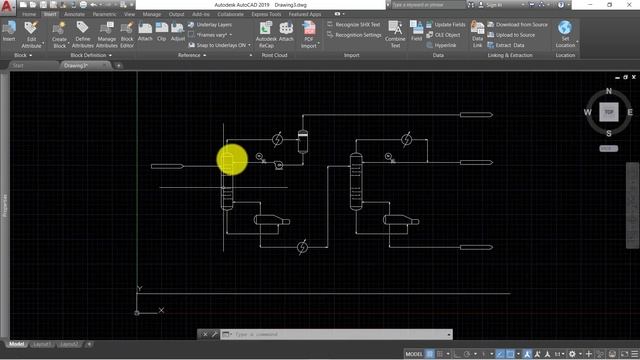
Task: Click Download from Source
Action: pos(518,24)
